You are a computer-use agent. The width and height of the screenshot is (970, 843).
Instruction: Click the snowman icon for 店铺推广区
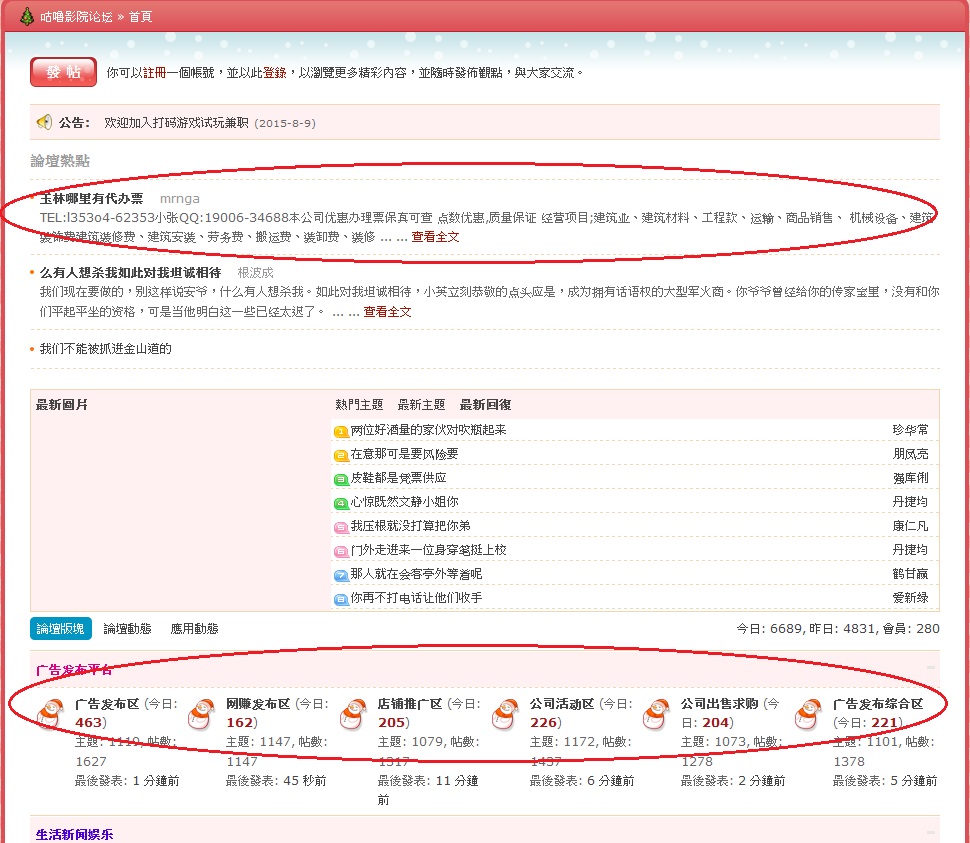tap(355, 714)
